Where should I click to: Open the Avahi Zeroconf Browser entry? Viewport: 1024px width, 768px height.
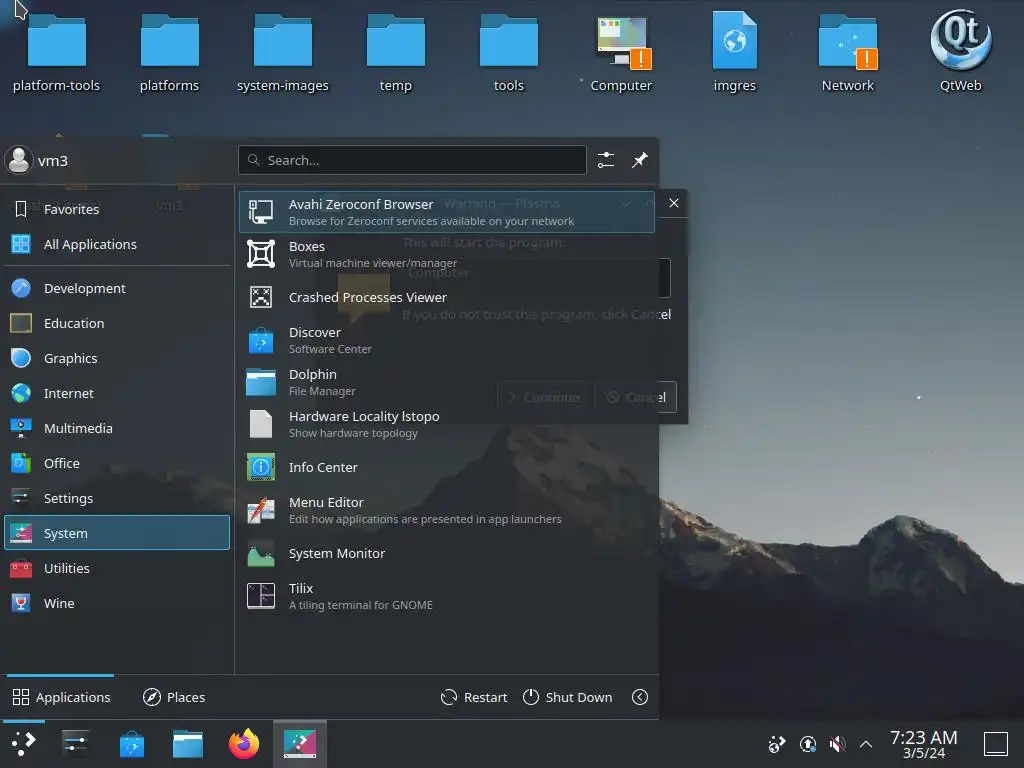tap(447, 212)
